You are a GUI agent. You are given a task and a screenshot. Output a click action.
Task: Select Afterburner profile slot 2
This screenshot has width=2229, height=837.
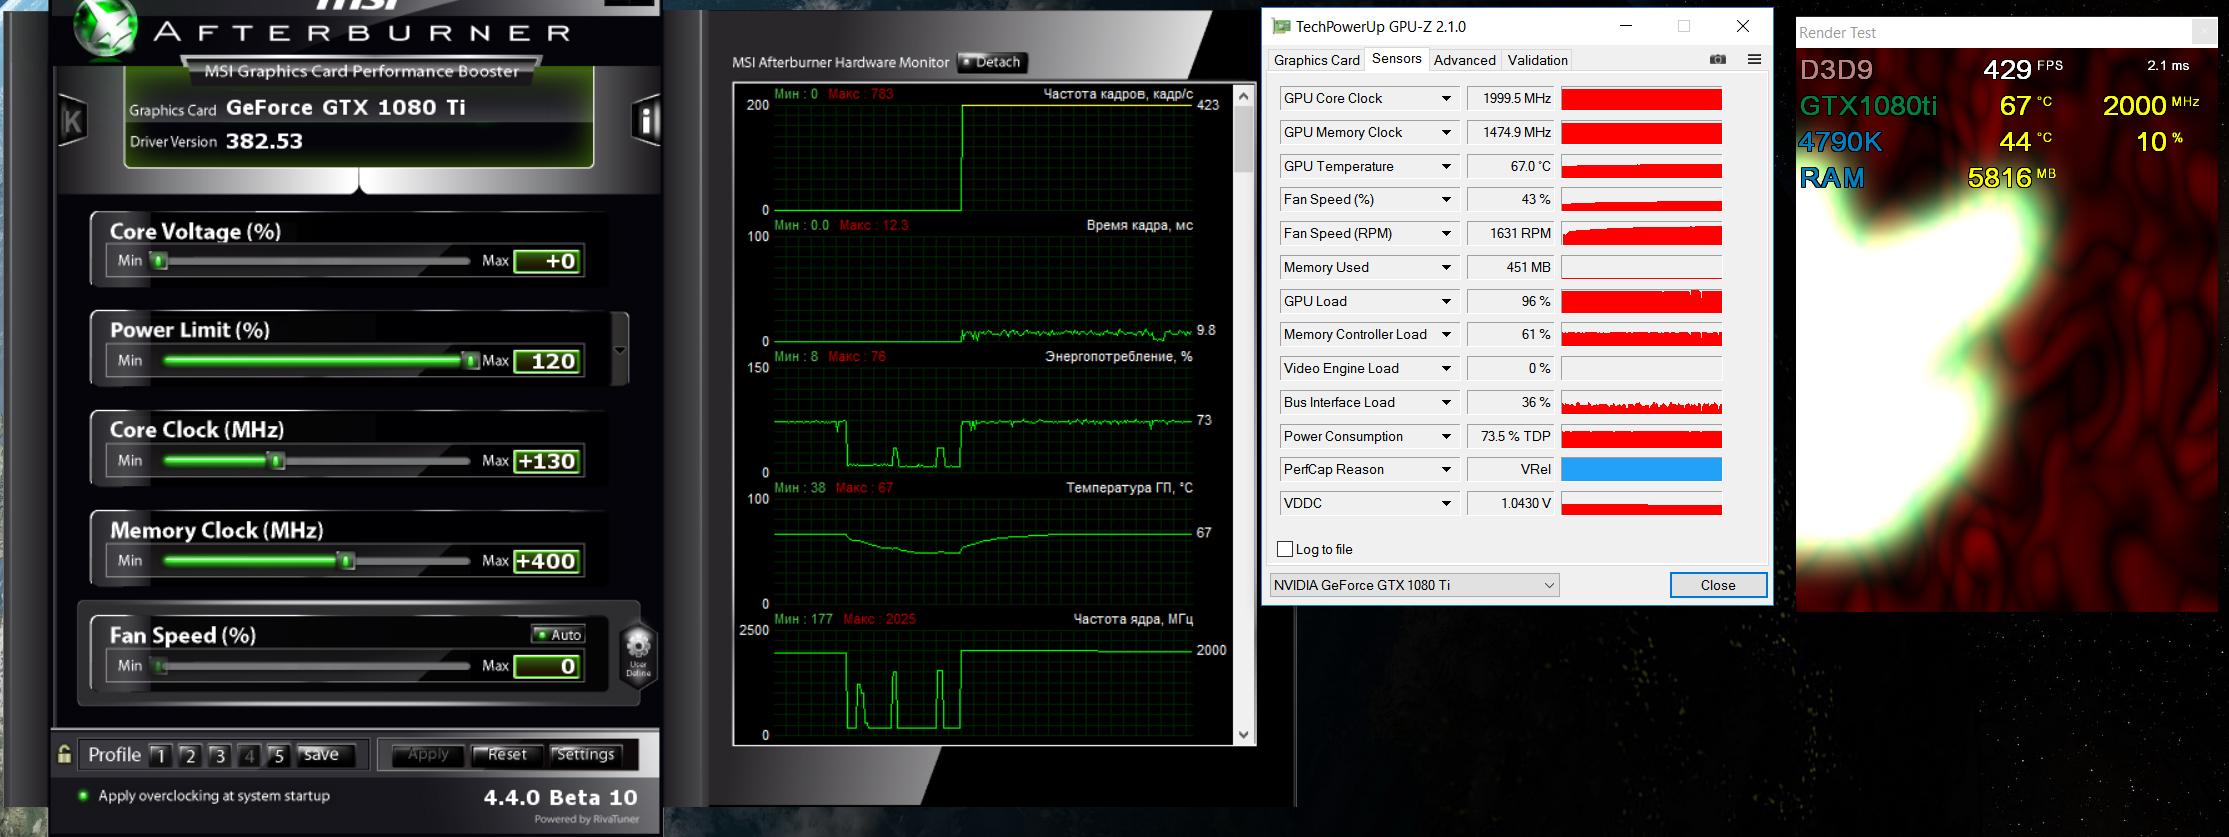(x=190, y=756)
